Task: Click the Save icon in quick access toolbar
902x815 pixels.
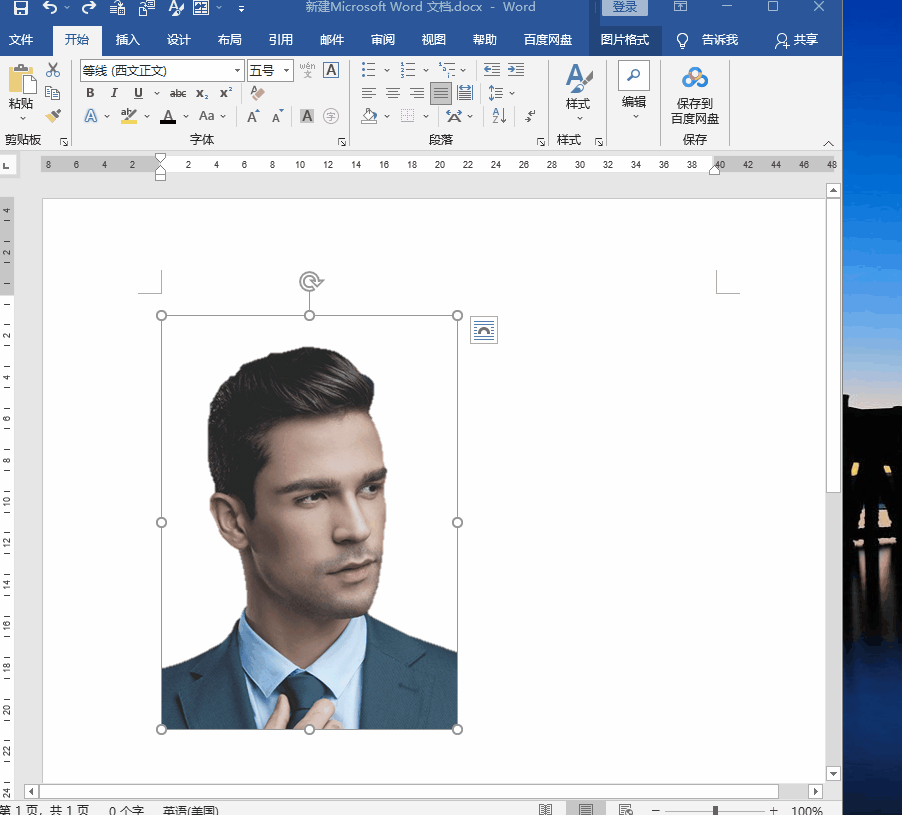Action: (20, 9)
